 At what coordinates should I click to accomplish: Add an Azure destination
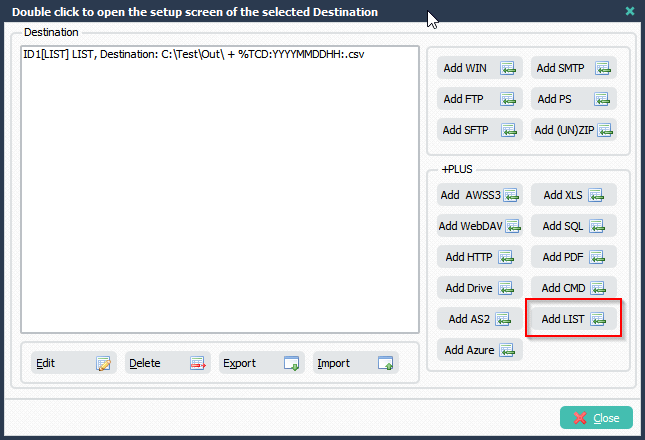point(480,350)
